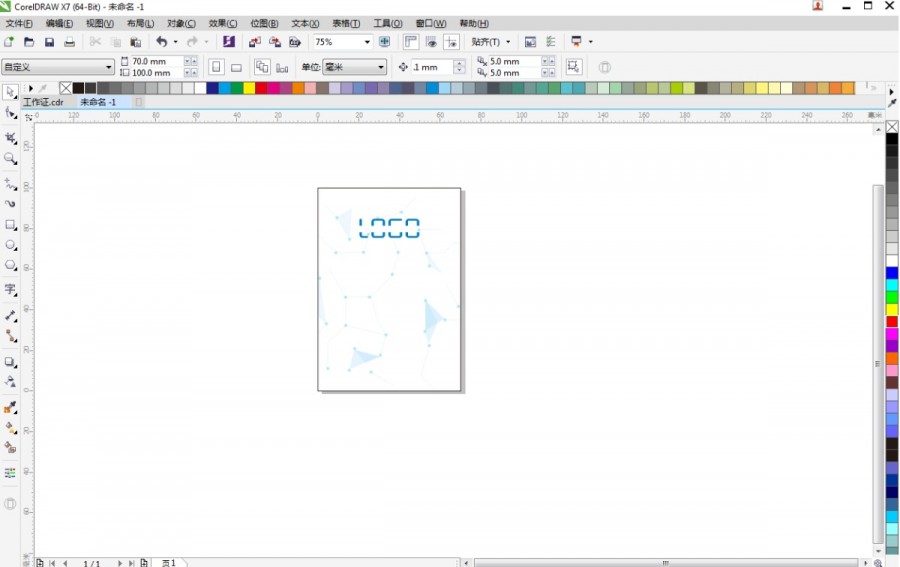
Task: Open the 编辑(E) menu
Action: point(59,24)
